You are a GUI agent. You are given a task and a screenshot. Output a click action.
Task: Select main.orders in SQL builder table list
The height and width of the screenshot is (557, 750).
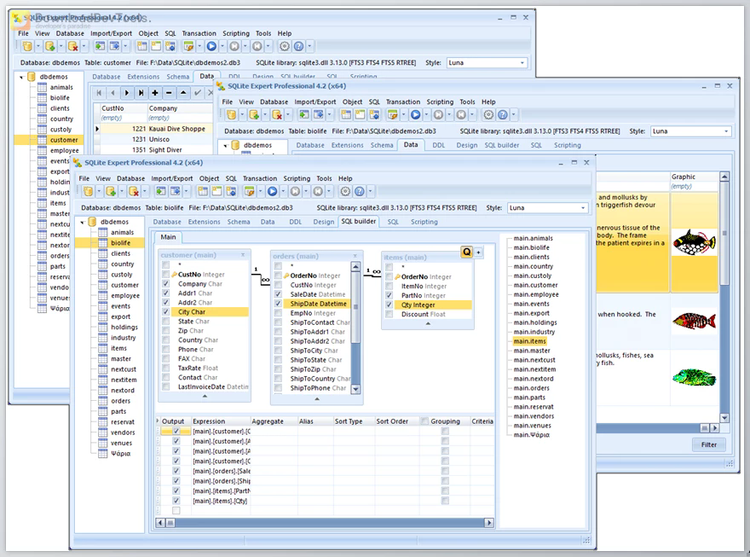click(531, 388)
